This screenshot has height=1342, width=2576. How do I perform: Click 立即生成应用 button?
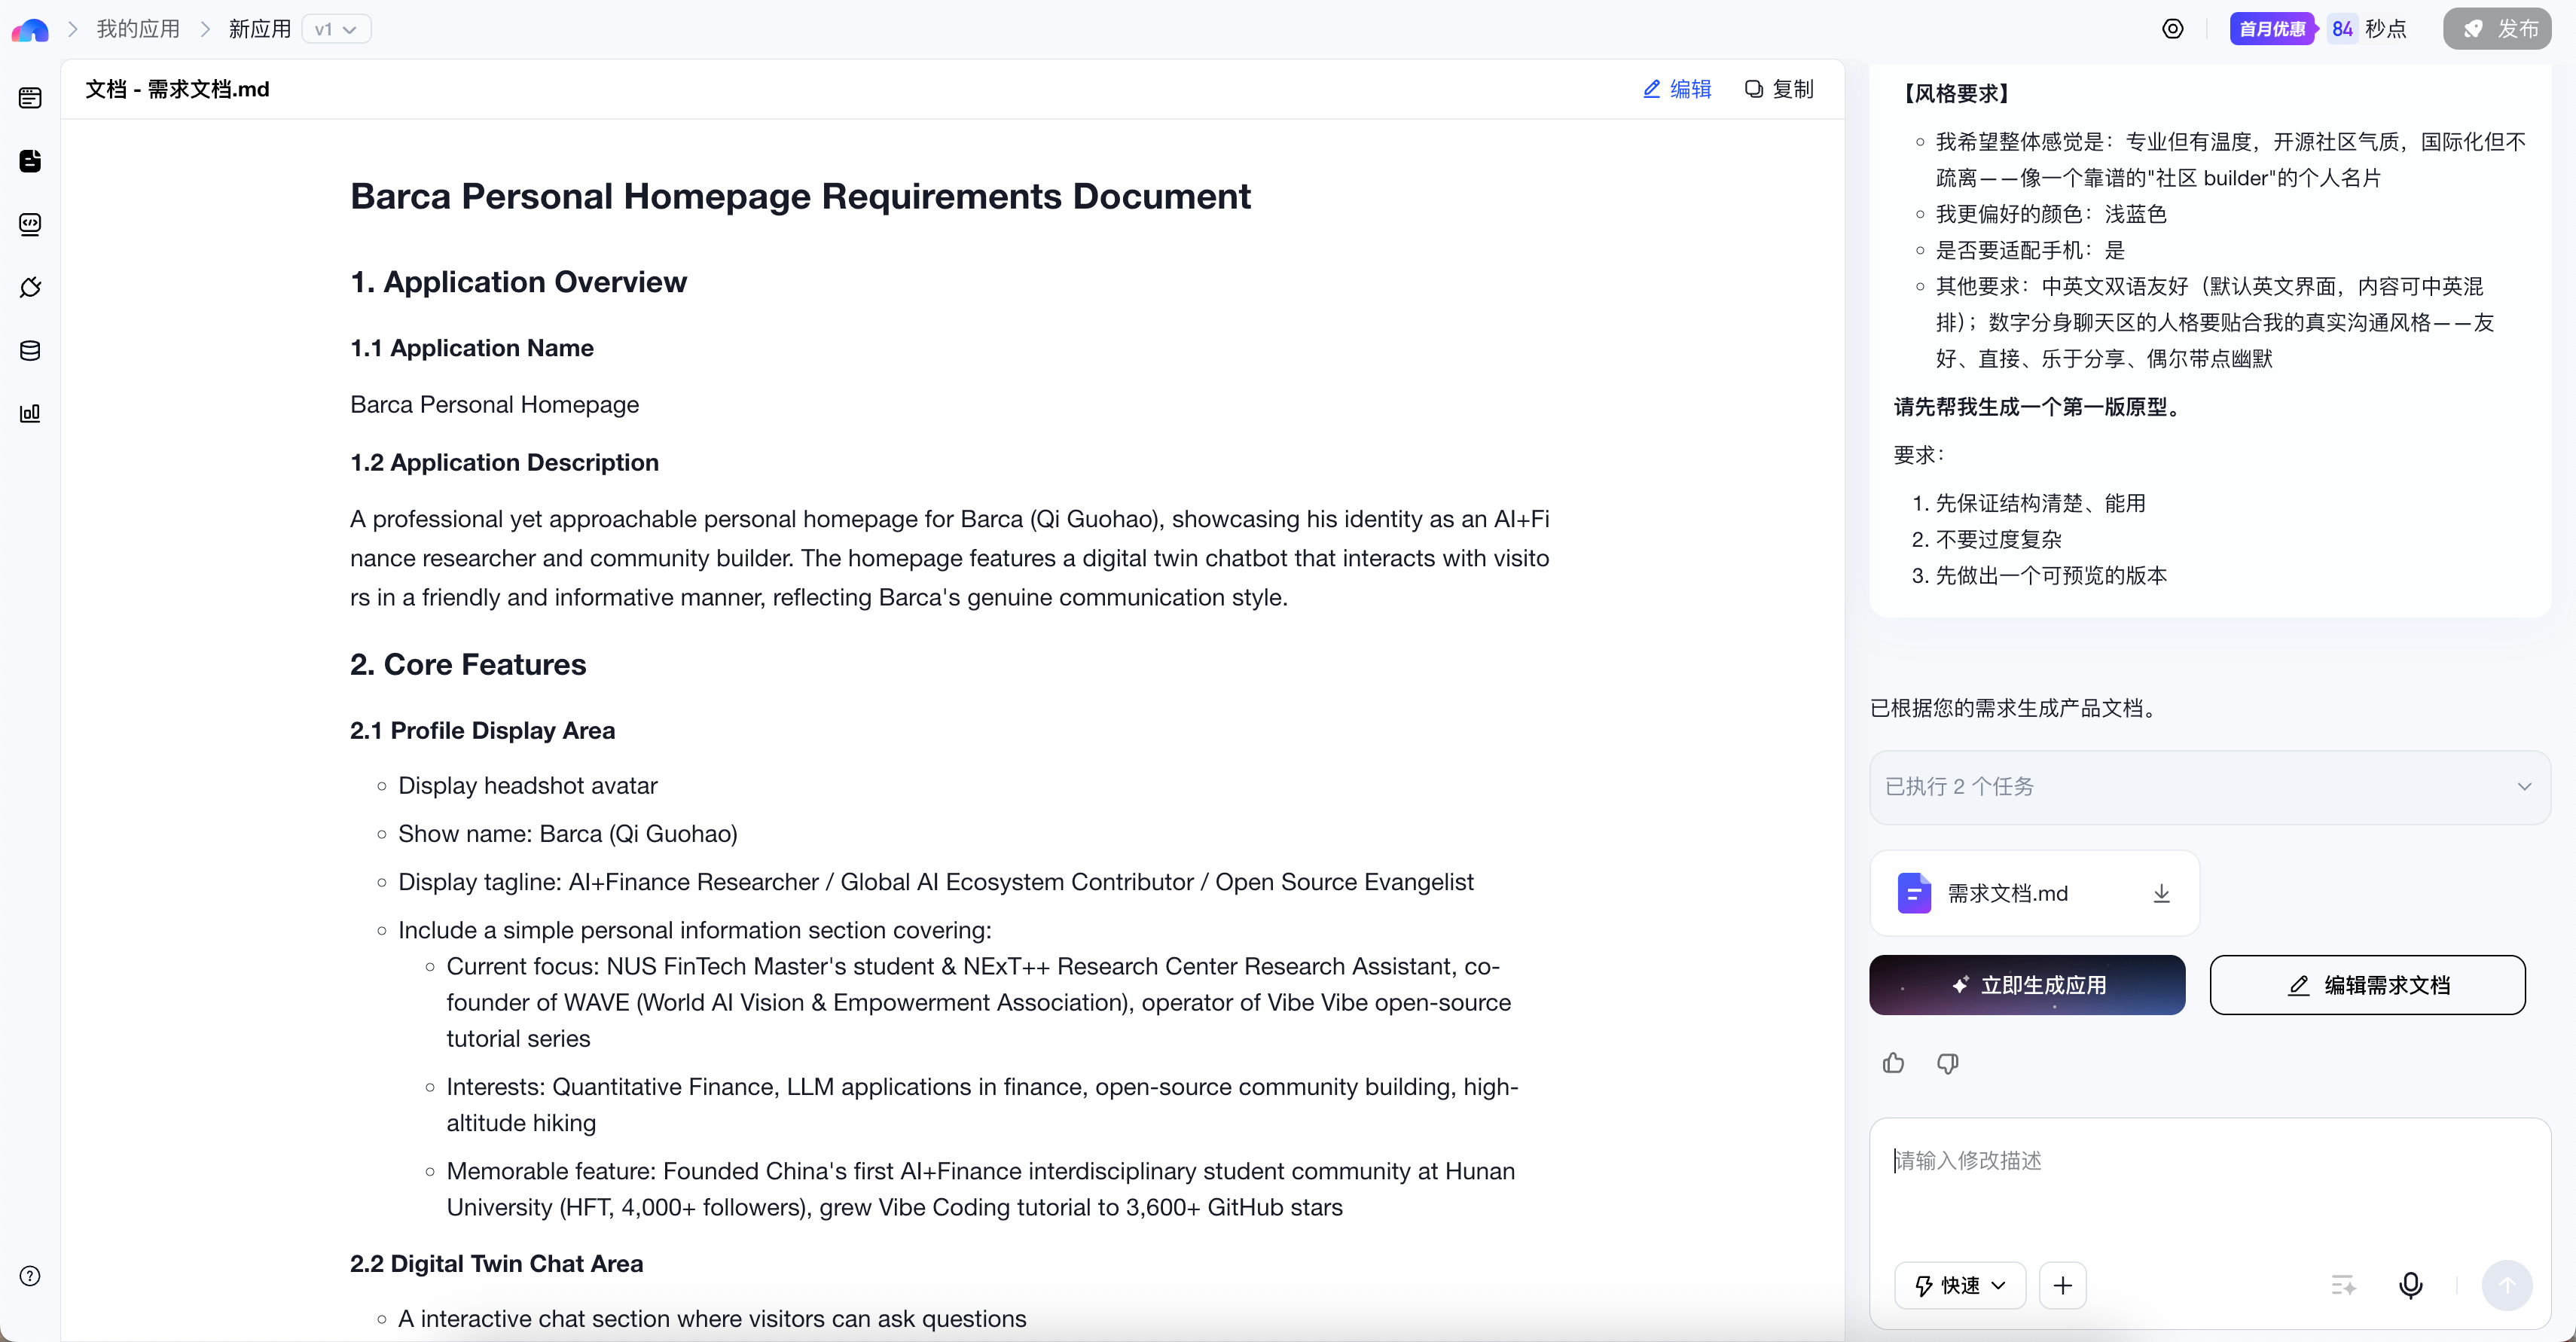(x=2027, y=985)
